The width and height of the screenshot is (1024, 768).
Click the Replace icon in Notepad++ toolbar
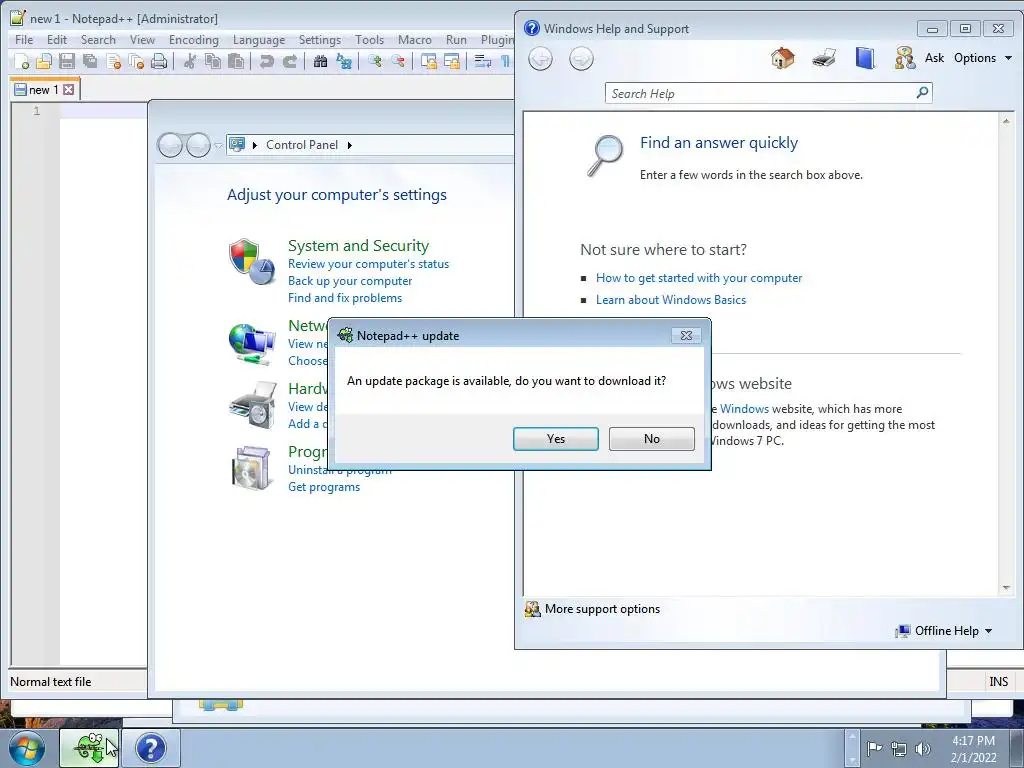tap(344, 61)
